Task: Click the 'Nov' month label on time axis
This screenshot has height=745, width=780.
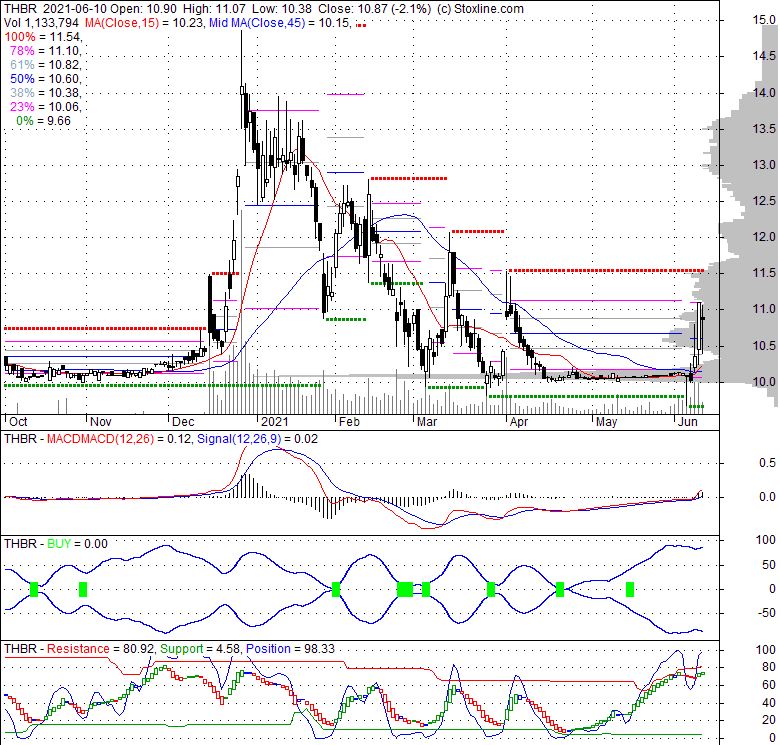Action: tap(100, 422)
